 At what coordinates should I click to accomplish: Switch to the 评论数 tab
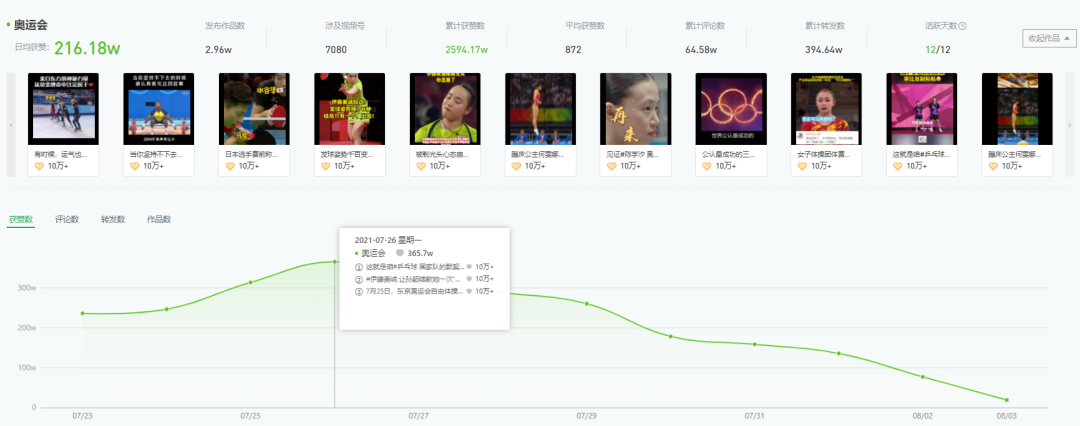[x=67, y=220]
